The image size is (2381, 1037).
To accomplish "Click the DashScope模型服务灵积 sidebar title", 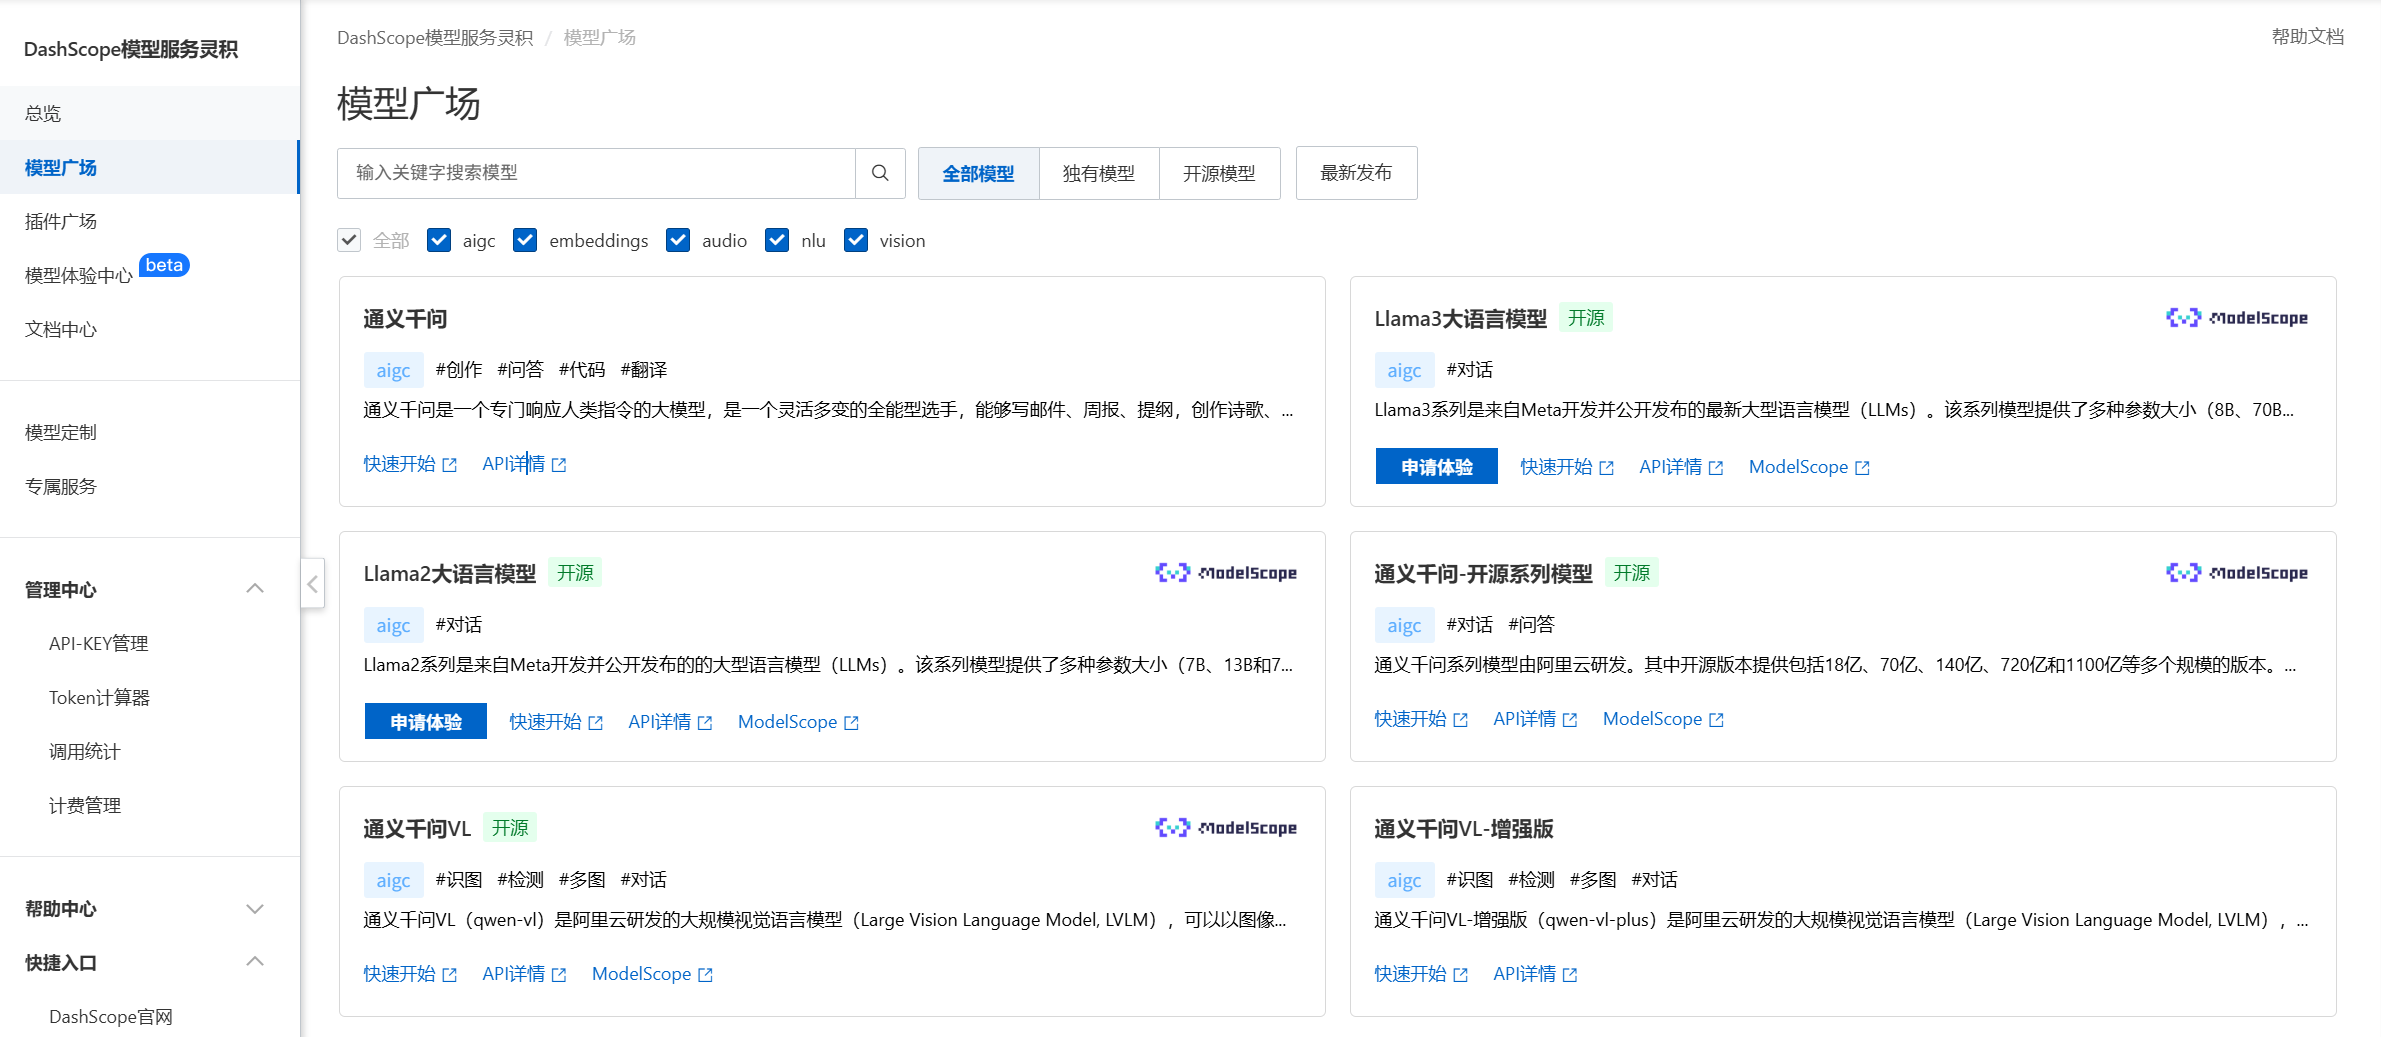I will point(131,49).
